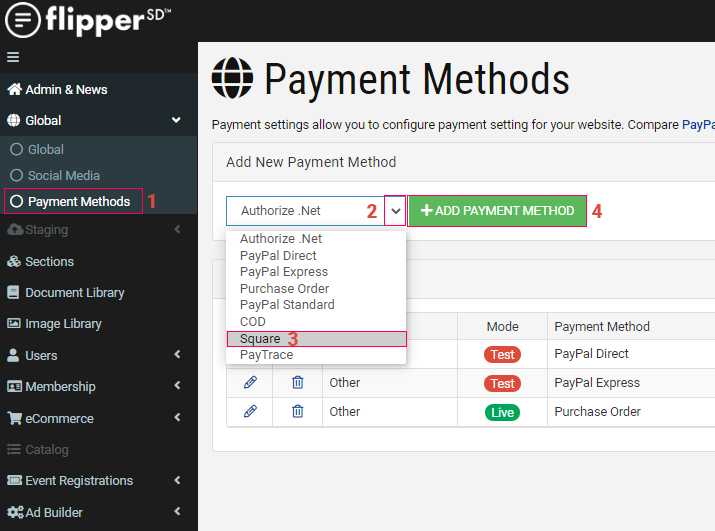This screenshot has width=715, height=531.
Task: Click the Add New Payment Method heading
Action: click(311, 162)
